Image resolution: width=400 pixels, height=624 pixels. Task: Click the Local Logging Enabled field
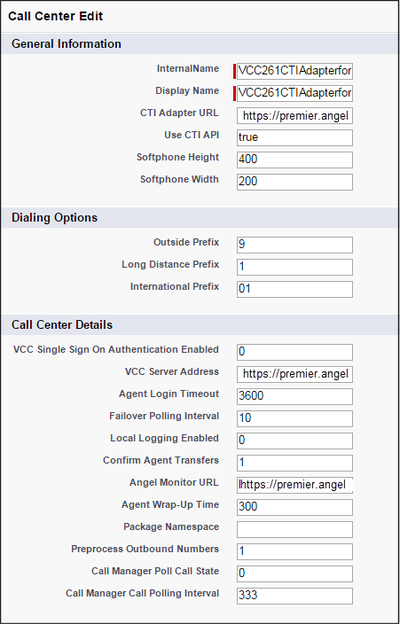[x=295, y=441]
